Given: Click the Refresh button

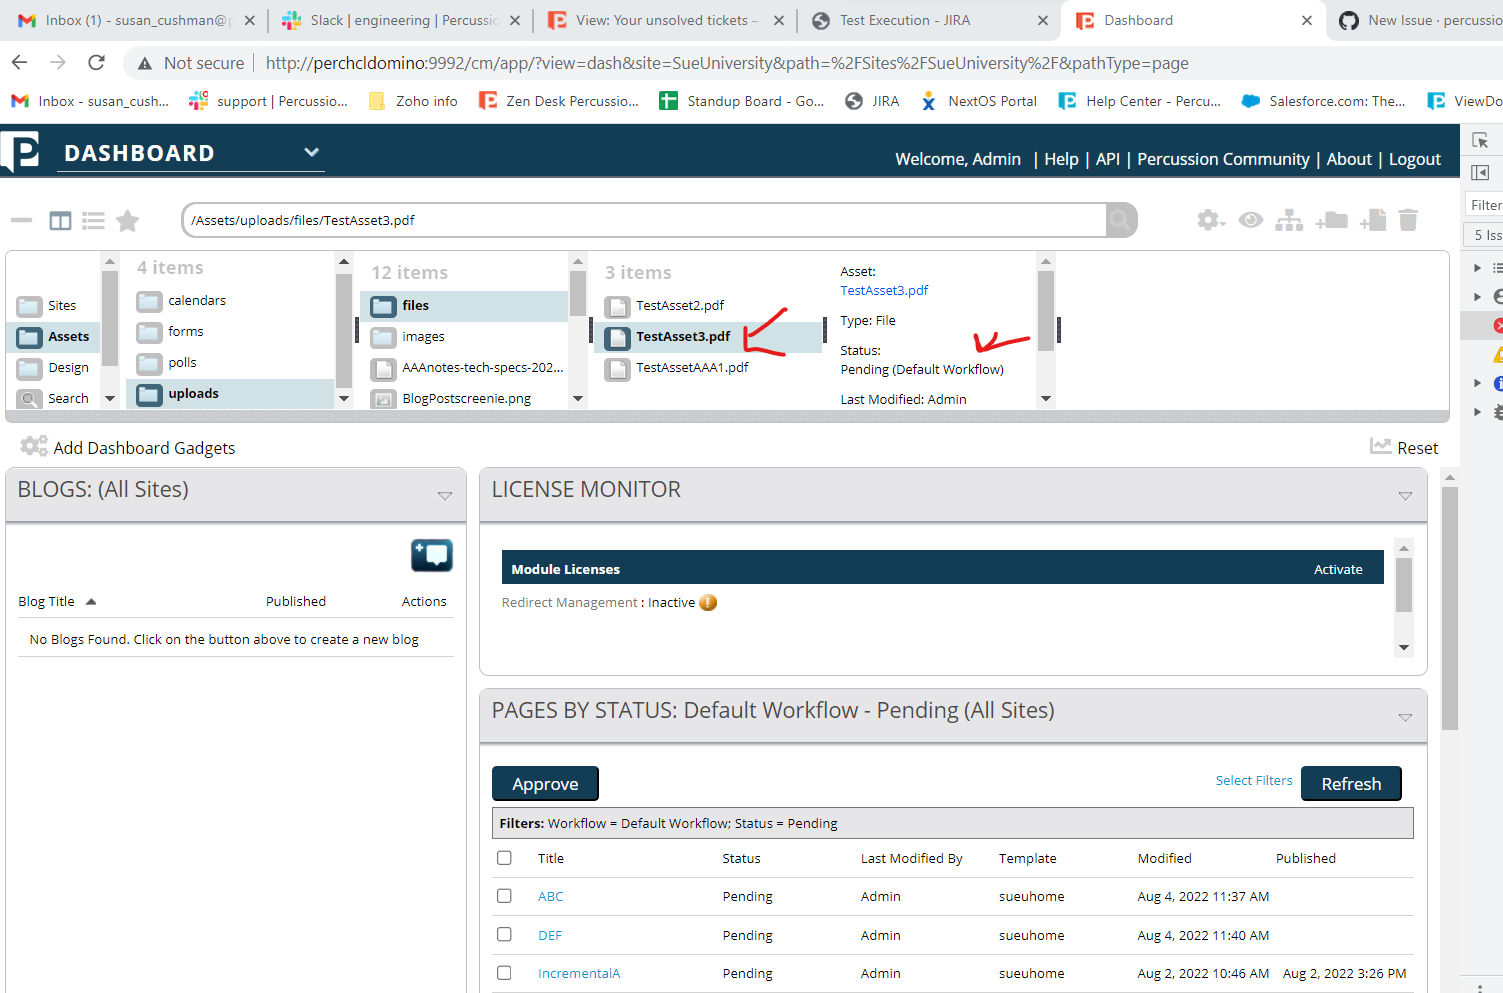Looking at the screenshot, I should click(x=1351, y=784).
